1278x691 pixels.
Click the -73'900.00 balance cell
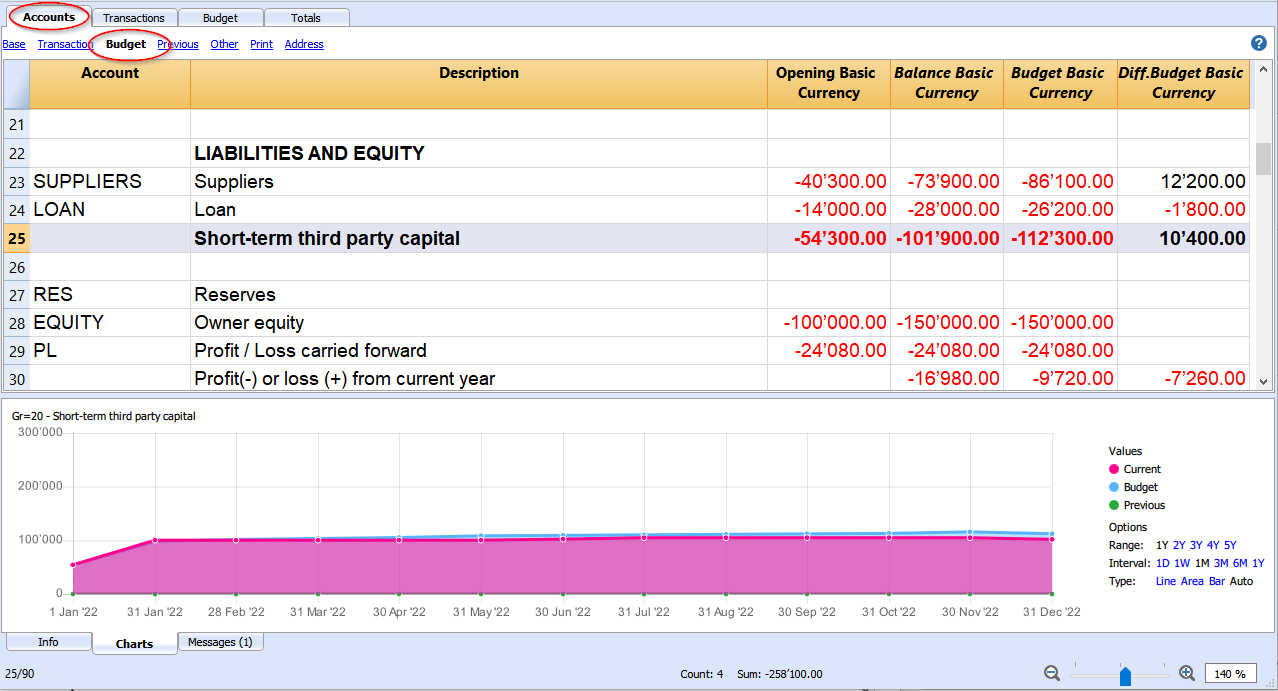coord(947,182)
